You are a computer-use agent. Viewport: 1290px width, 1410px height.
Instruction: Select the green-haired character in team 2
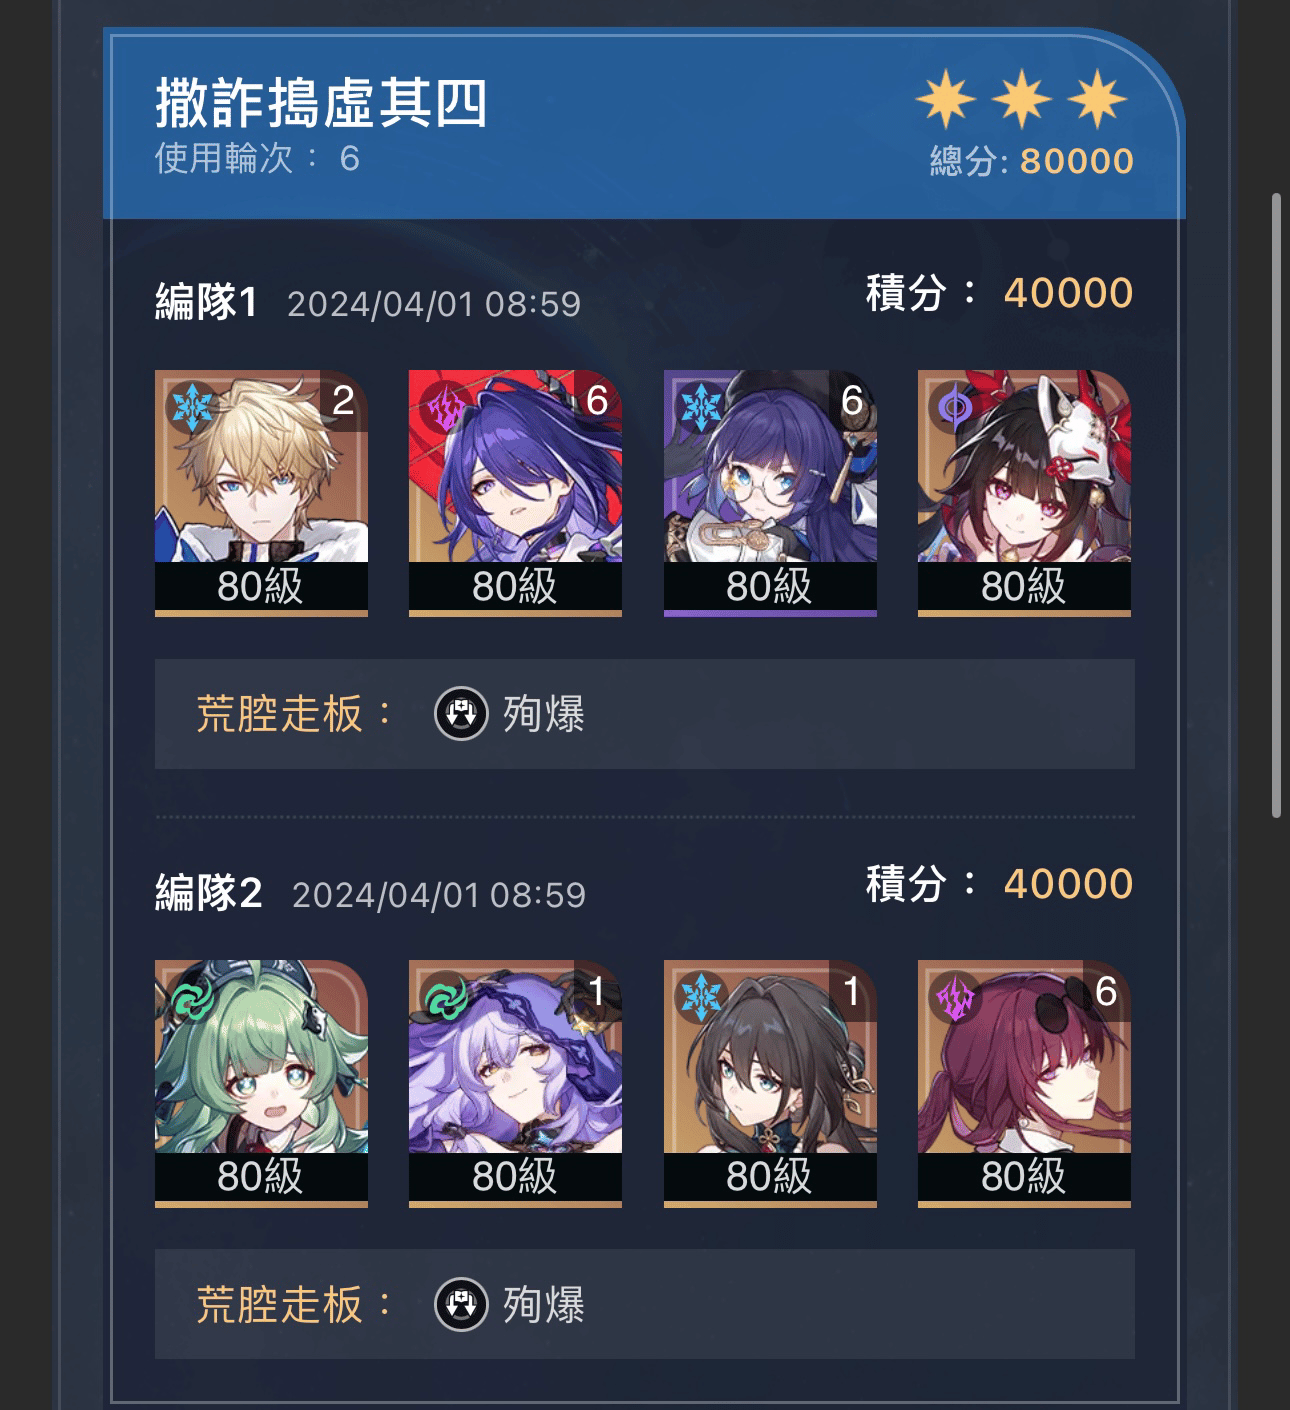pyautogui.click(x=261, y=1084)
